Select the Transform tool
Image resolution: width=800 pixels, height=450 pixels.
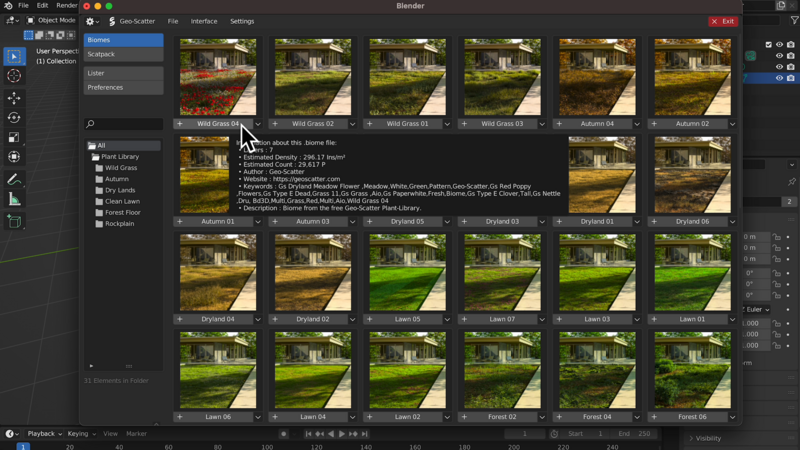click(14, 157)
